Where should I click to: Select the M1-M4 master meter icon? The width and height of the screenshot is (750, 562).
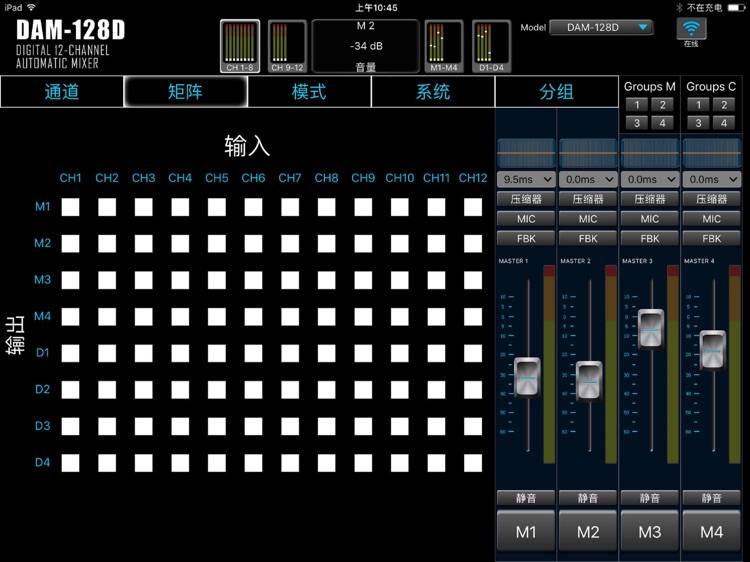point(443,46)
